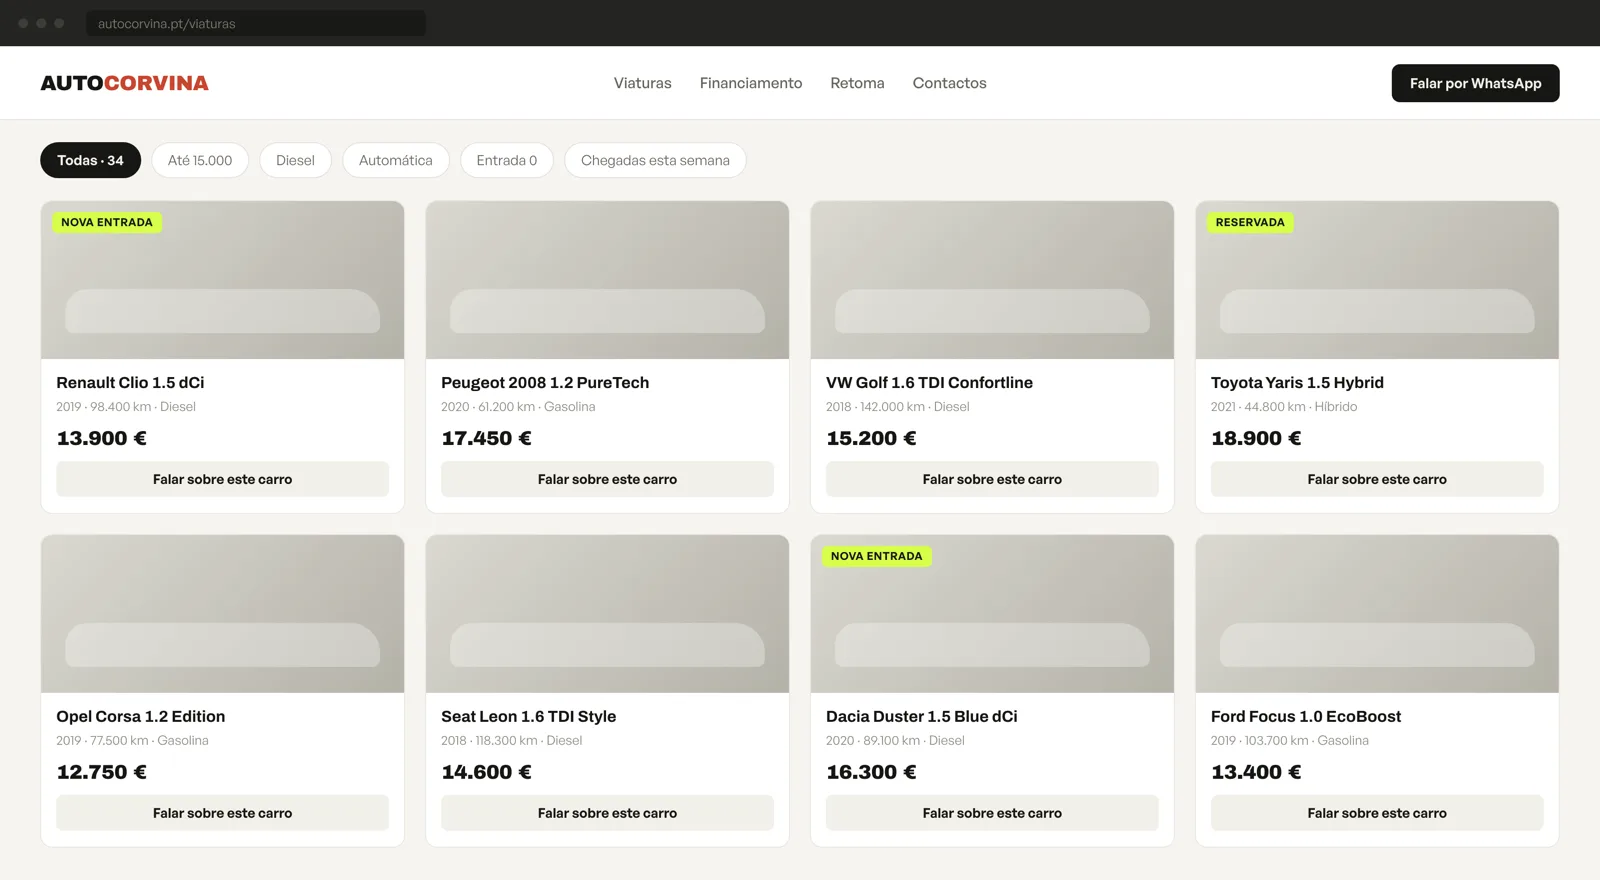
Task: Click the 13.400 € price
Action: (1256, 772)
